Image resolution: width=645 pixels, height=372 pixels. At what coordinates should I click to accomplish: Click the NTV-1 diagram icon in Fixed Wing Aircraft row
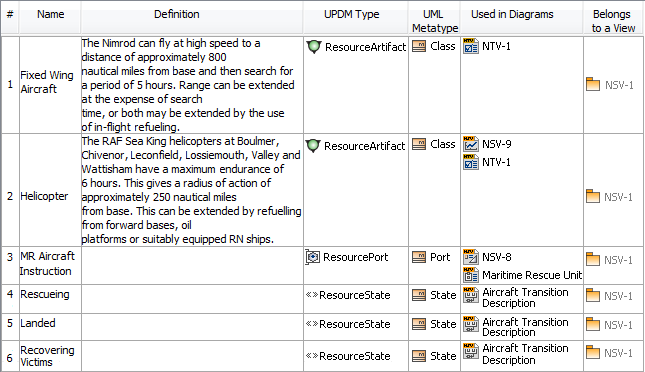point(471,46)
